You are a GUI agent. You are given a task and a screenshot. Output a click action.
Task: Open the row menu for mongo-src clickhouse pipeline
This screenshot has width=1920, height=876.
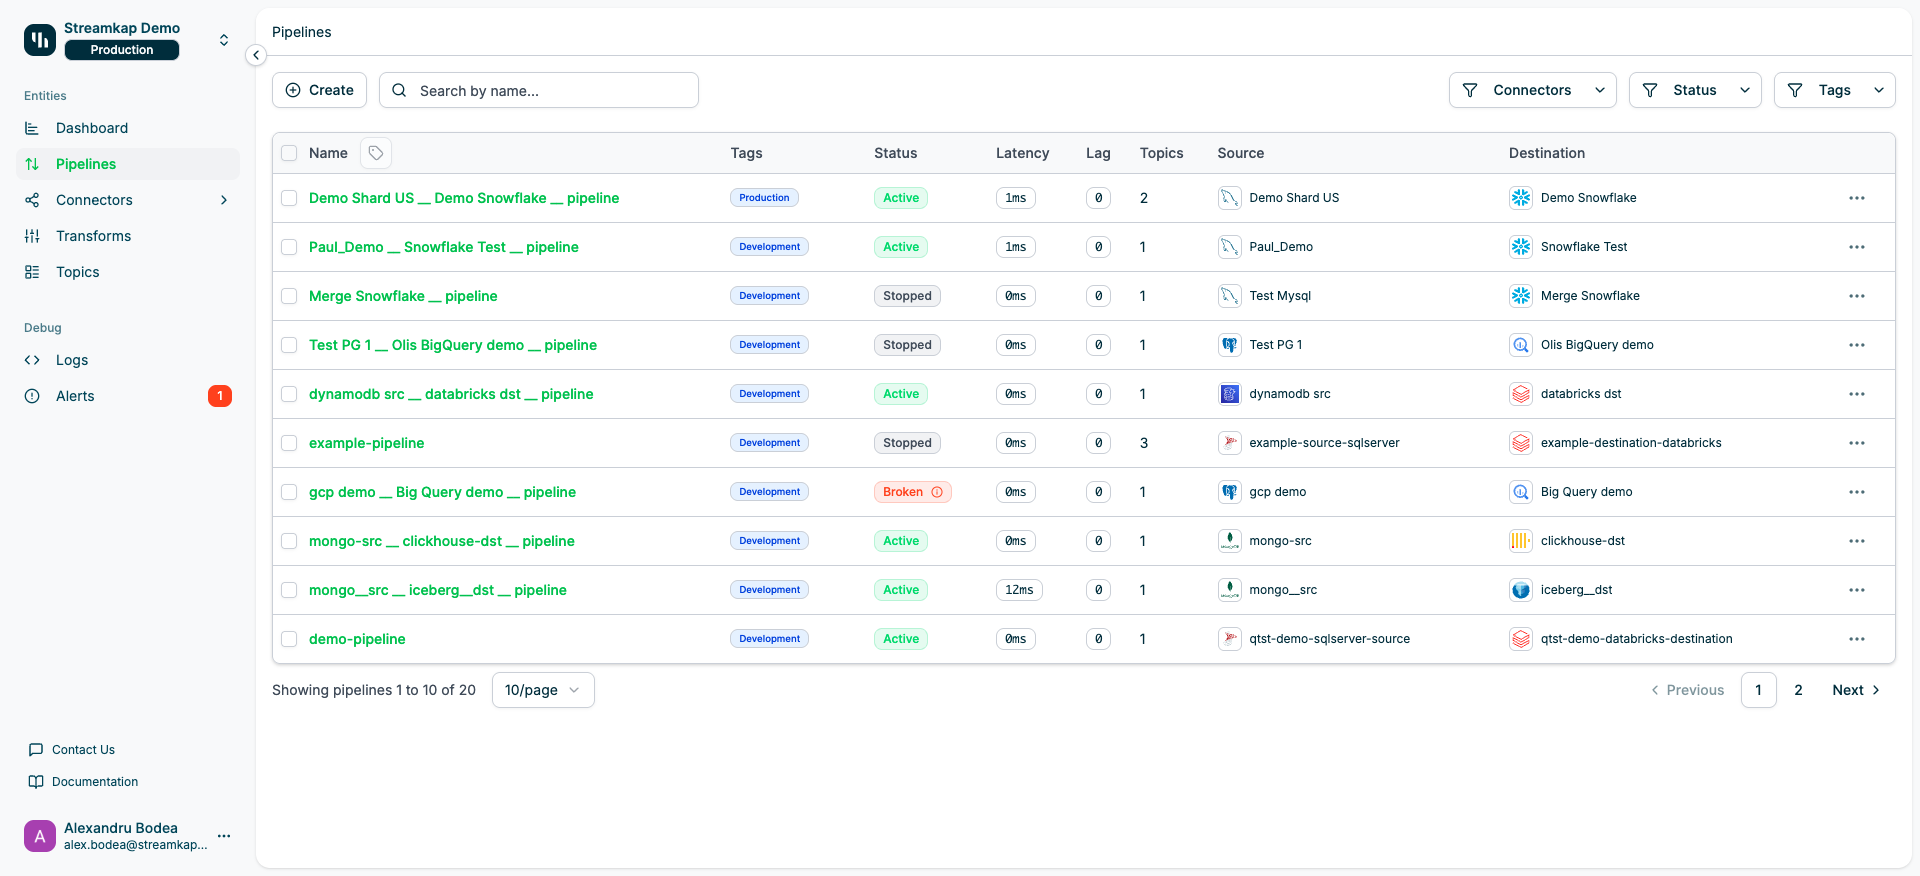click(x=1857, y=541)
